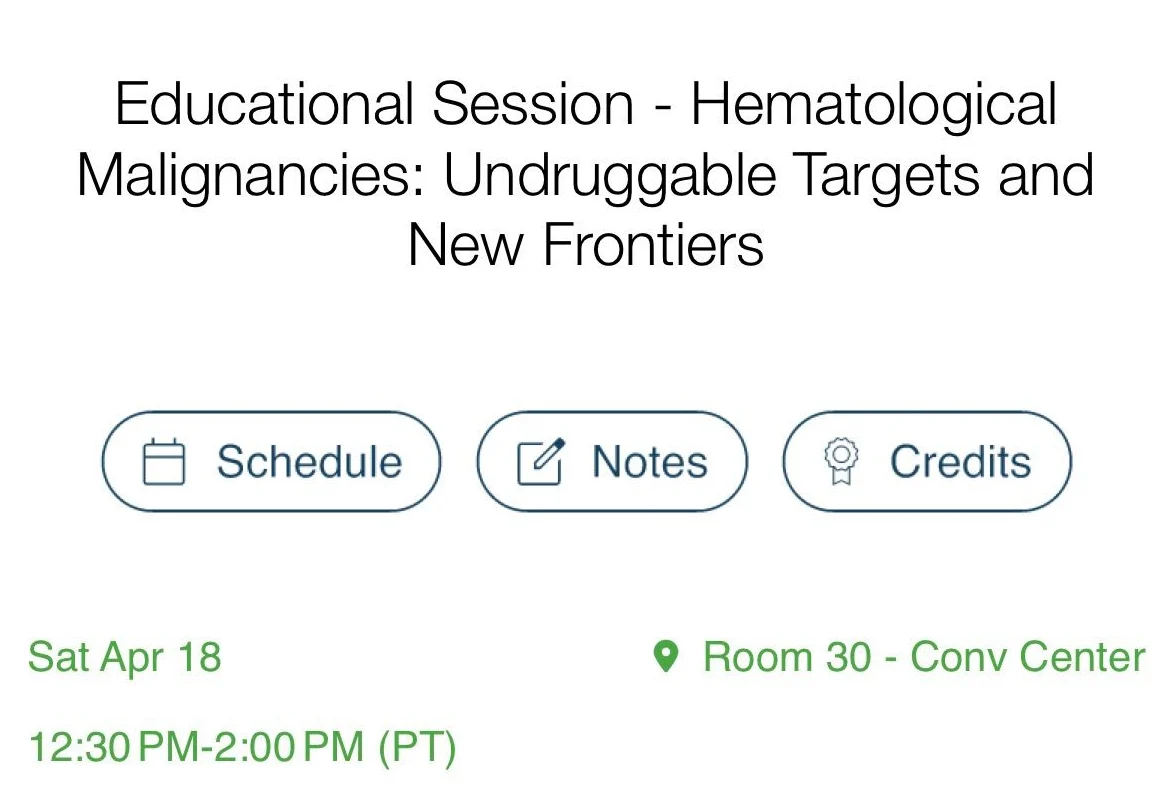This screenshot has height=807, width=1172.
Task: Open Notes using its text label
Action: point(649,462)
